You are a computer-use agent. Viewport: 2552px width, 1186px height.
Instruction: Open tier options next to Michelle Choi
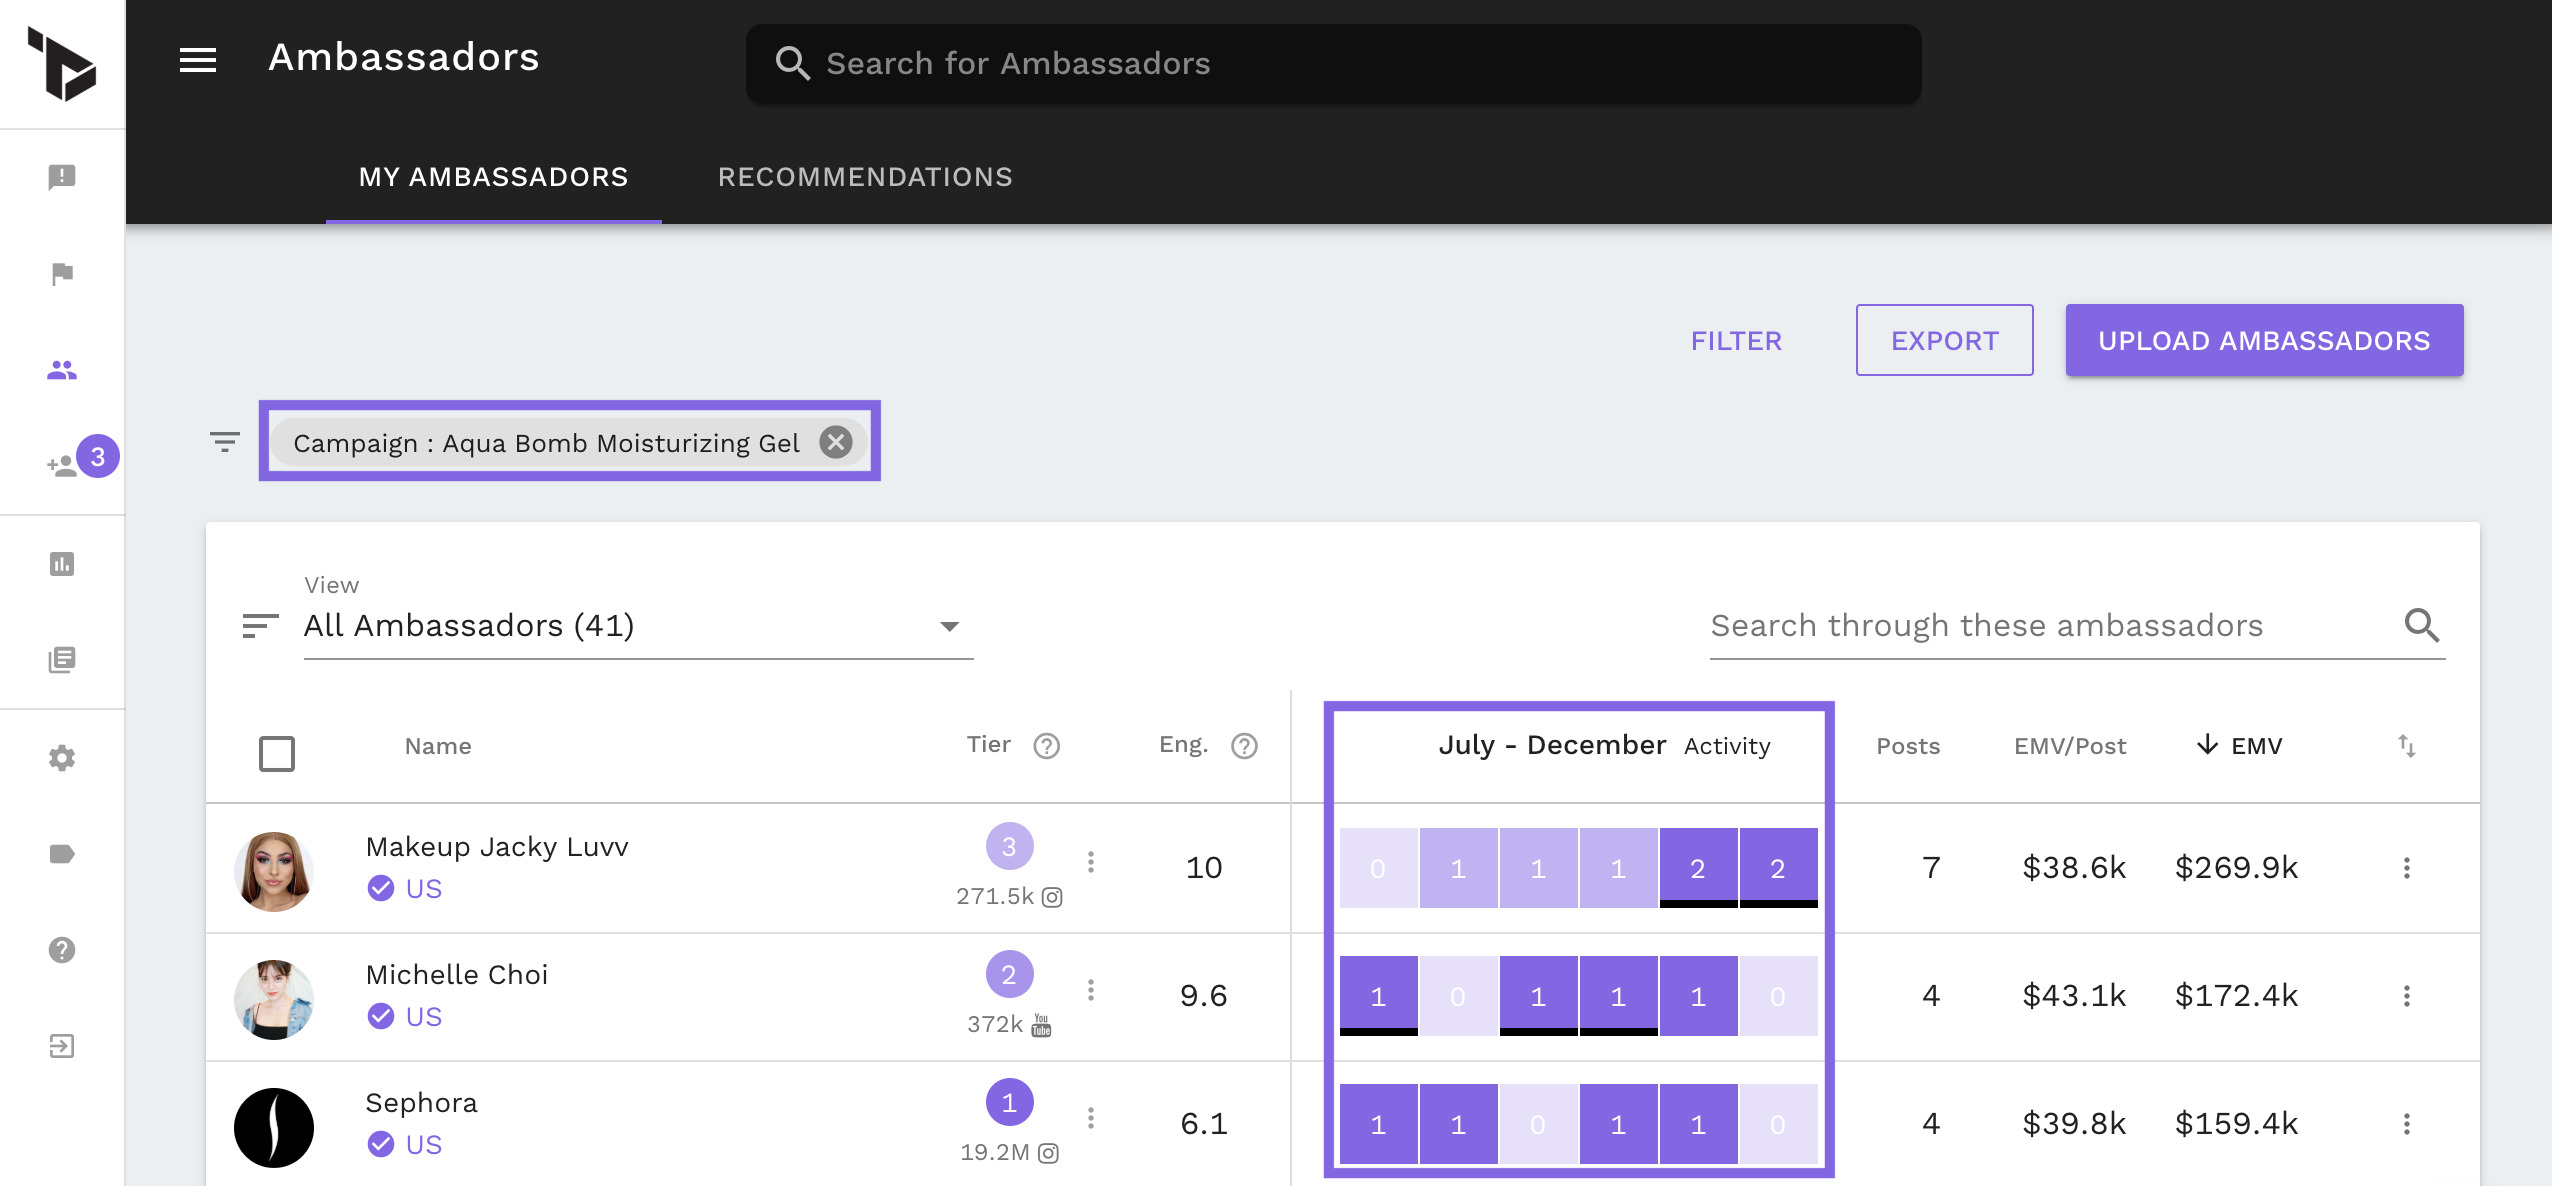(1091, 990)
